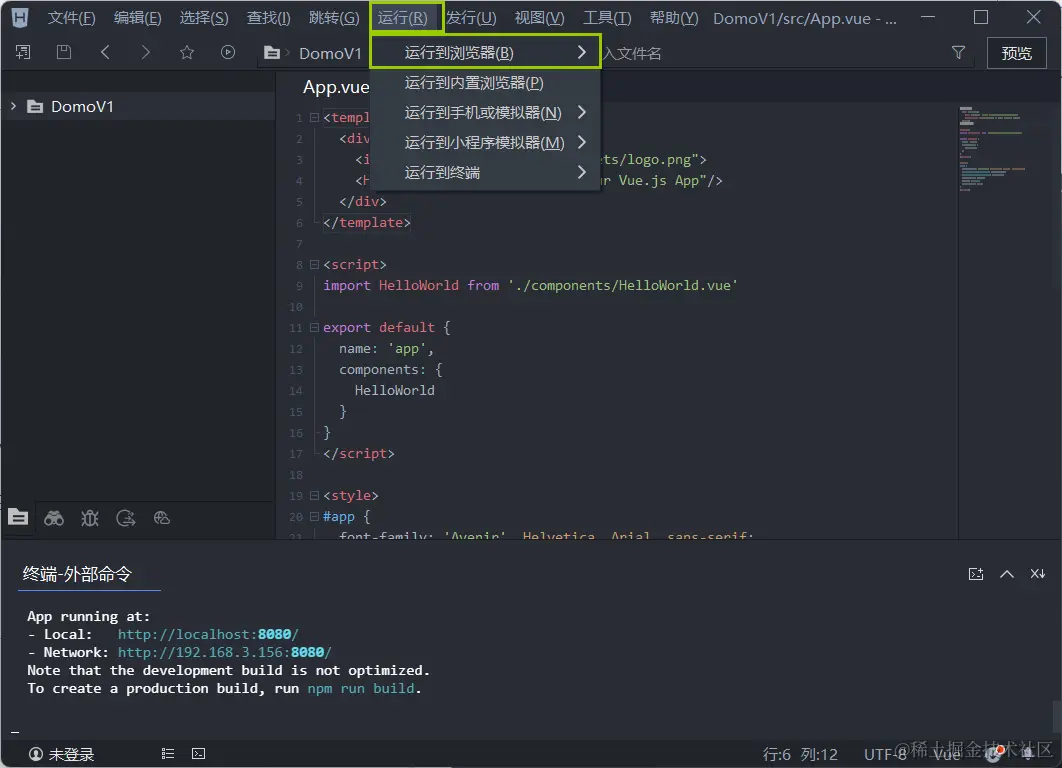This screenshot has height=768, width=1062.
Task: Click the DomoV1 breadcrumb label in toolbar
Action: pyautogui.click(x=331, y=53)
